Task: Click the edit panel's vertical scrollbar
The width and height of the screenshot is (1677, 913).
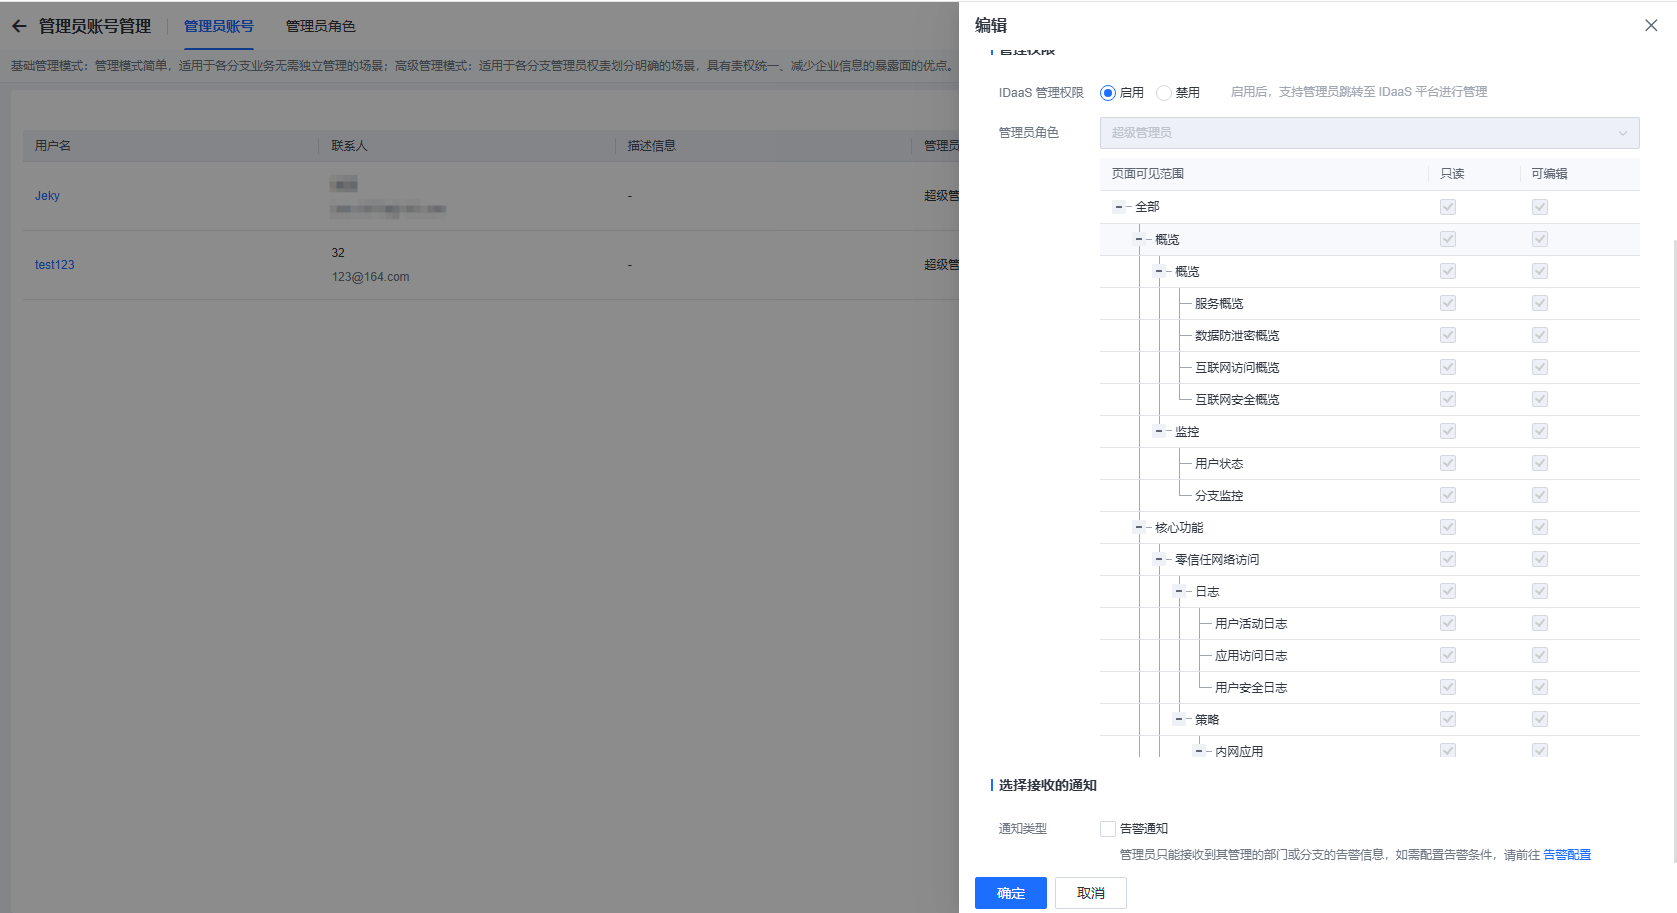Action: point(1673,500)
